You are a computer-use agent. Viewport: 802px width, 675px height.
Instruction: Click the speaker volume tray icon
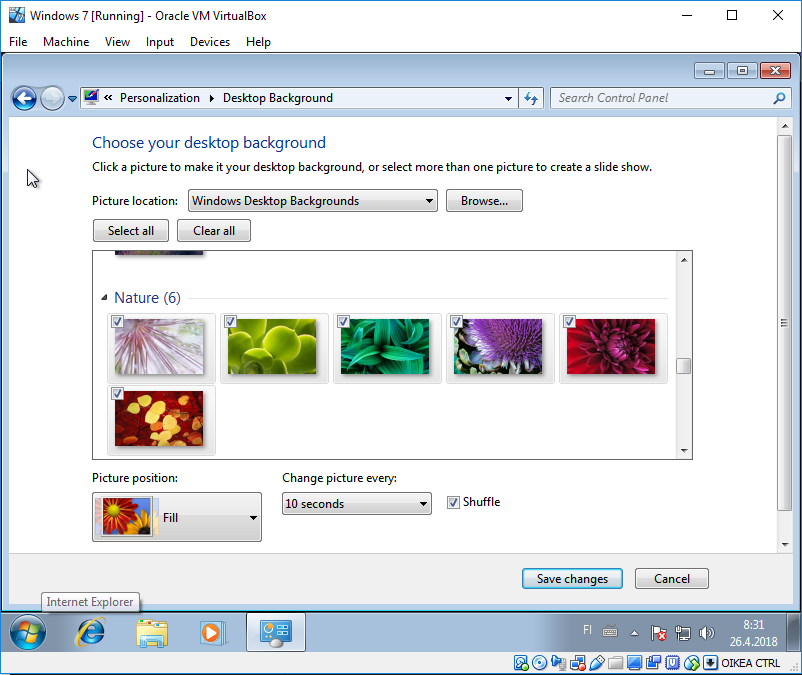(x=706, y=633)
